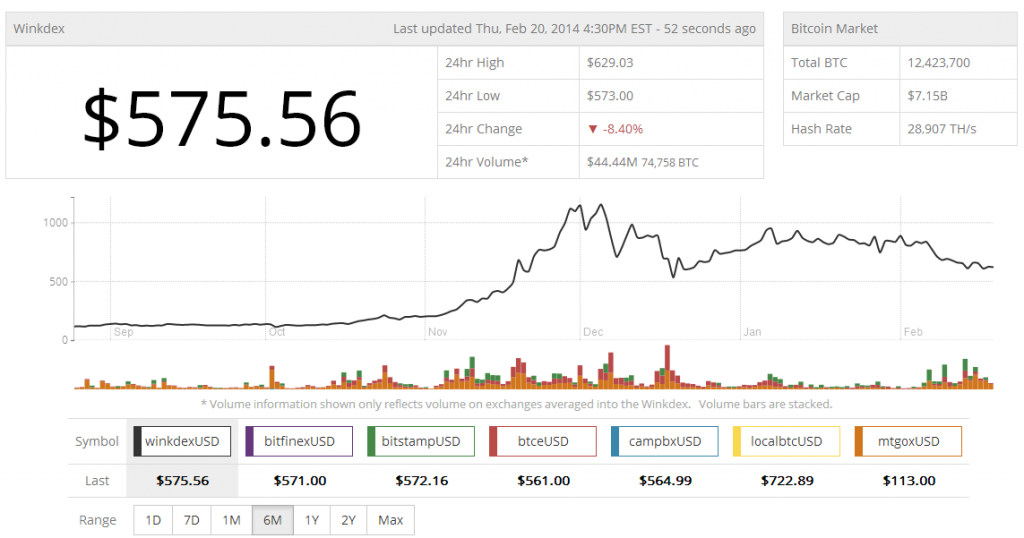Toggle the localbtcUSD symbol series
The width and height of the screenshot is (1024, 538).
pos(786,441)
